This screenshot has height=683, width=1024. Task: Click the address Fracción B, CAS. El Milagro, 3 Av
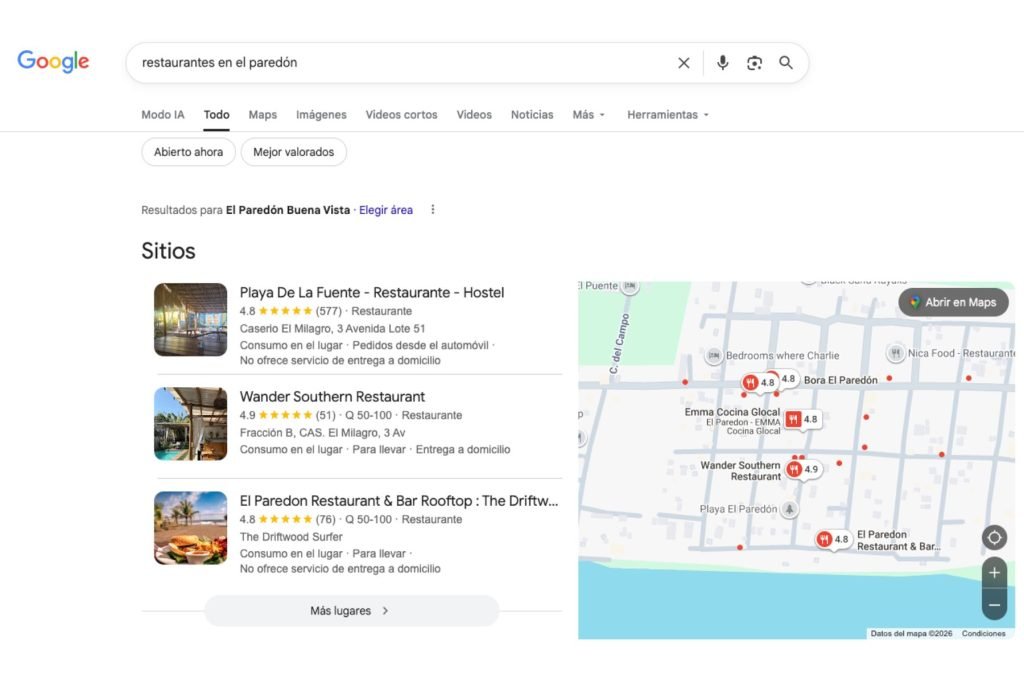pyautogui.click(x=323, y=432)
